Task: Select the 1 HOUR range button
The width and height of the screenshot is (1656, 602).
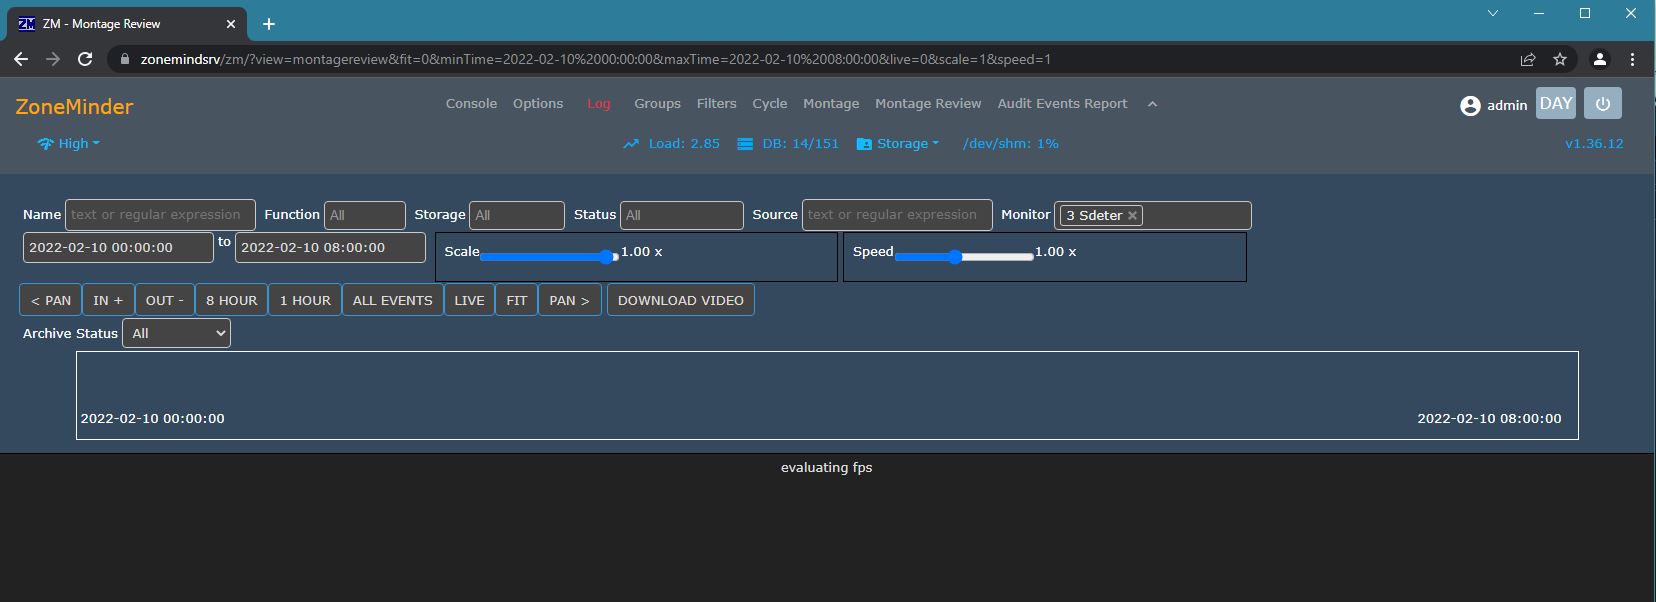Action: coord(305,300)
